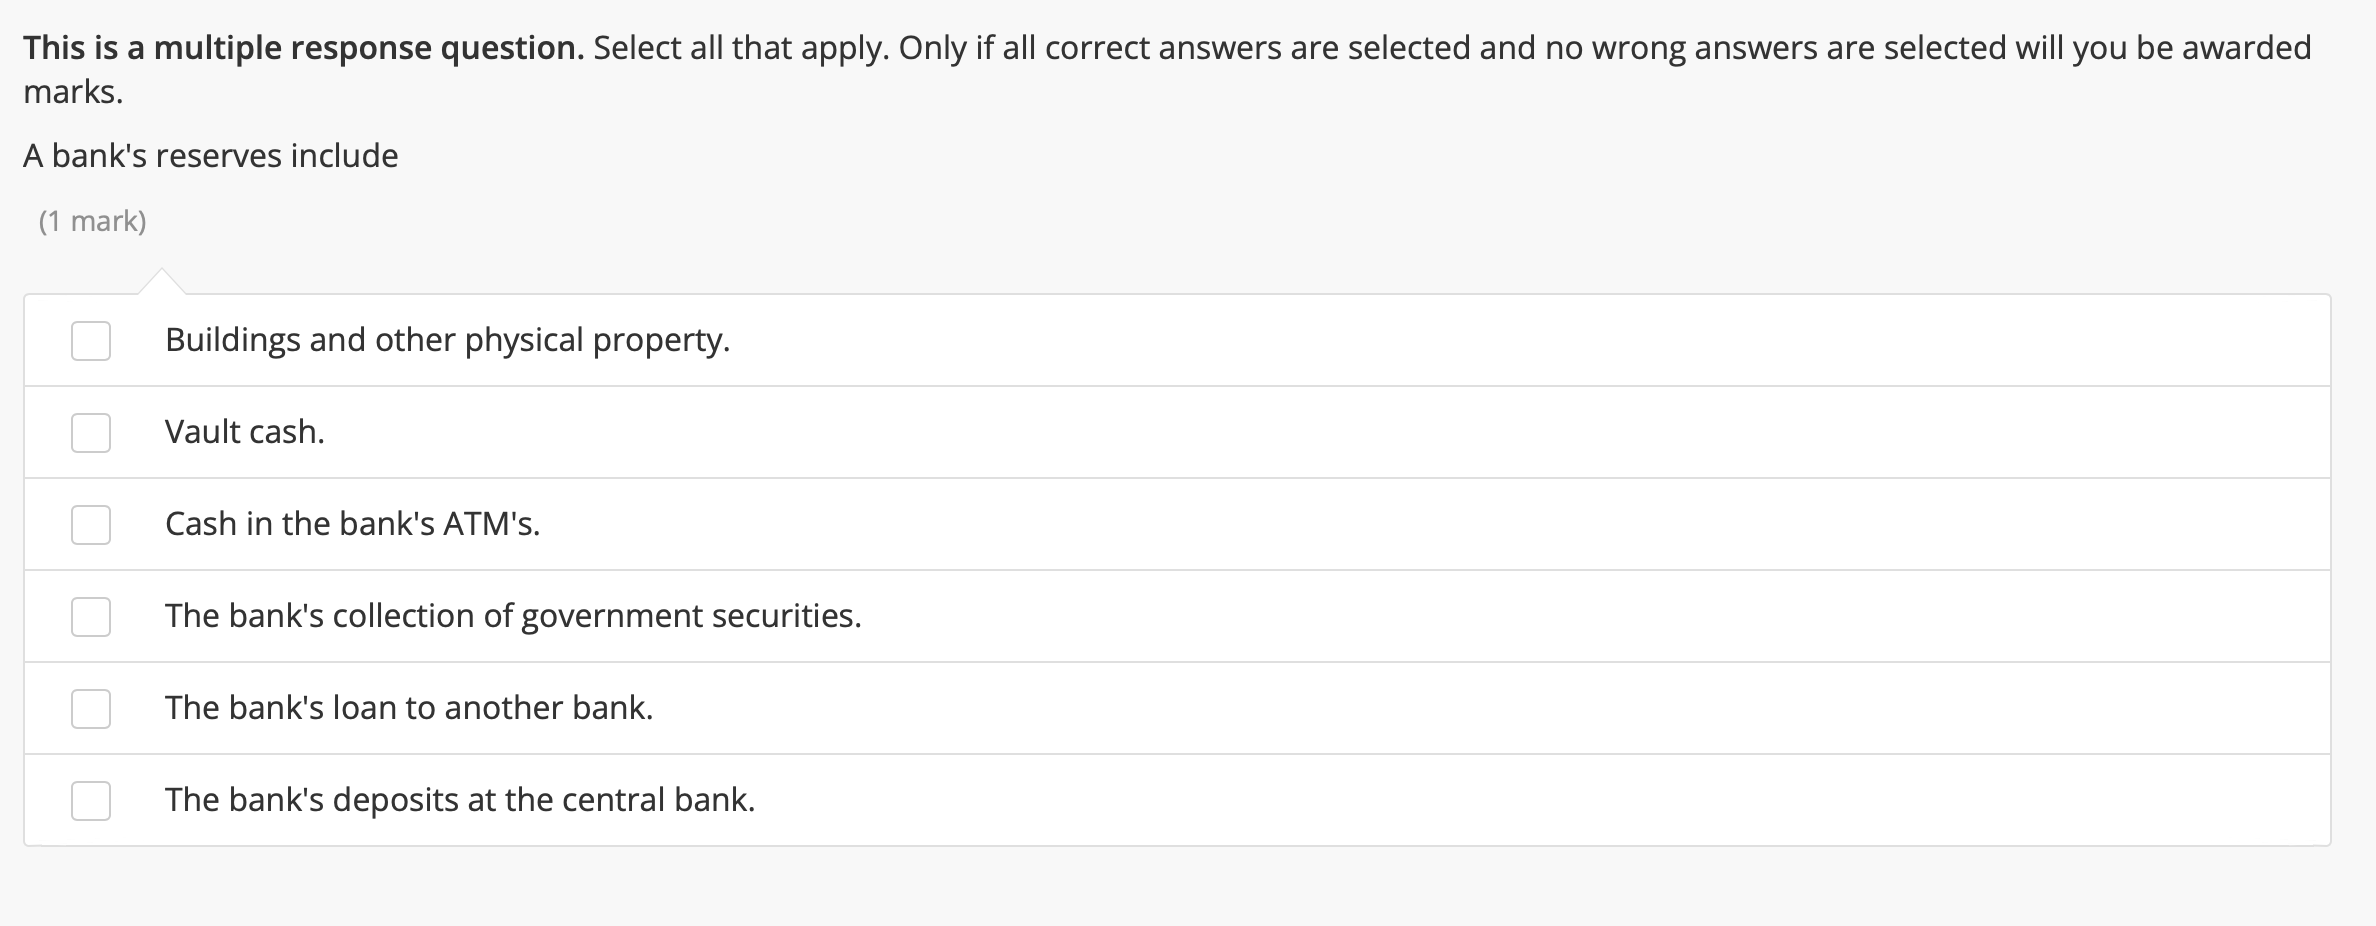Click "The bank's collection of government securities." text
Image resolution: width=2376 pixels, height=926 pixels.
(x=513, y=616)
